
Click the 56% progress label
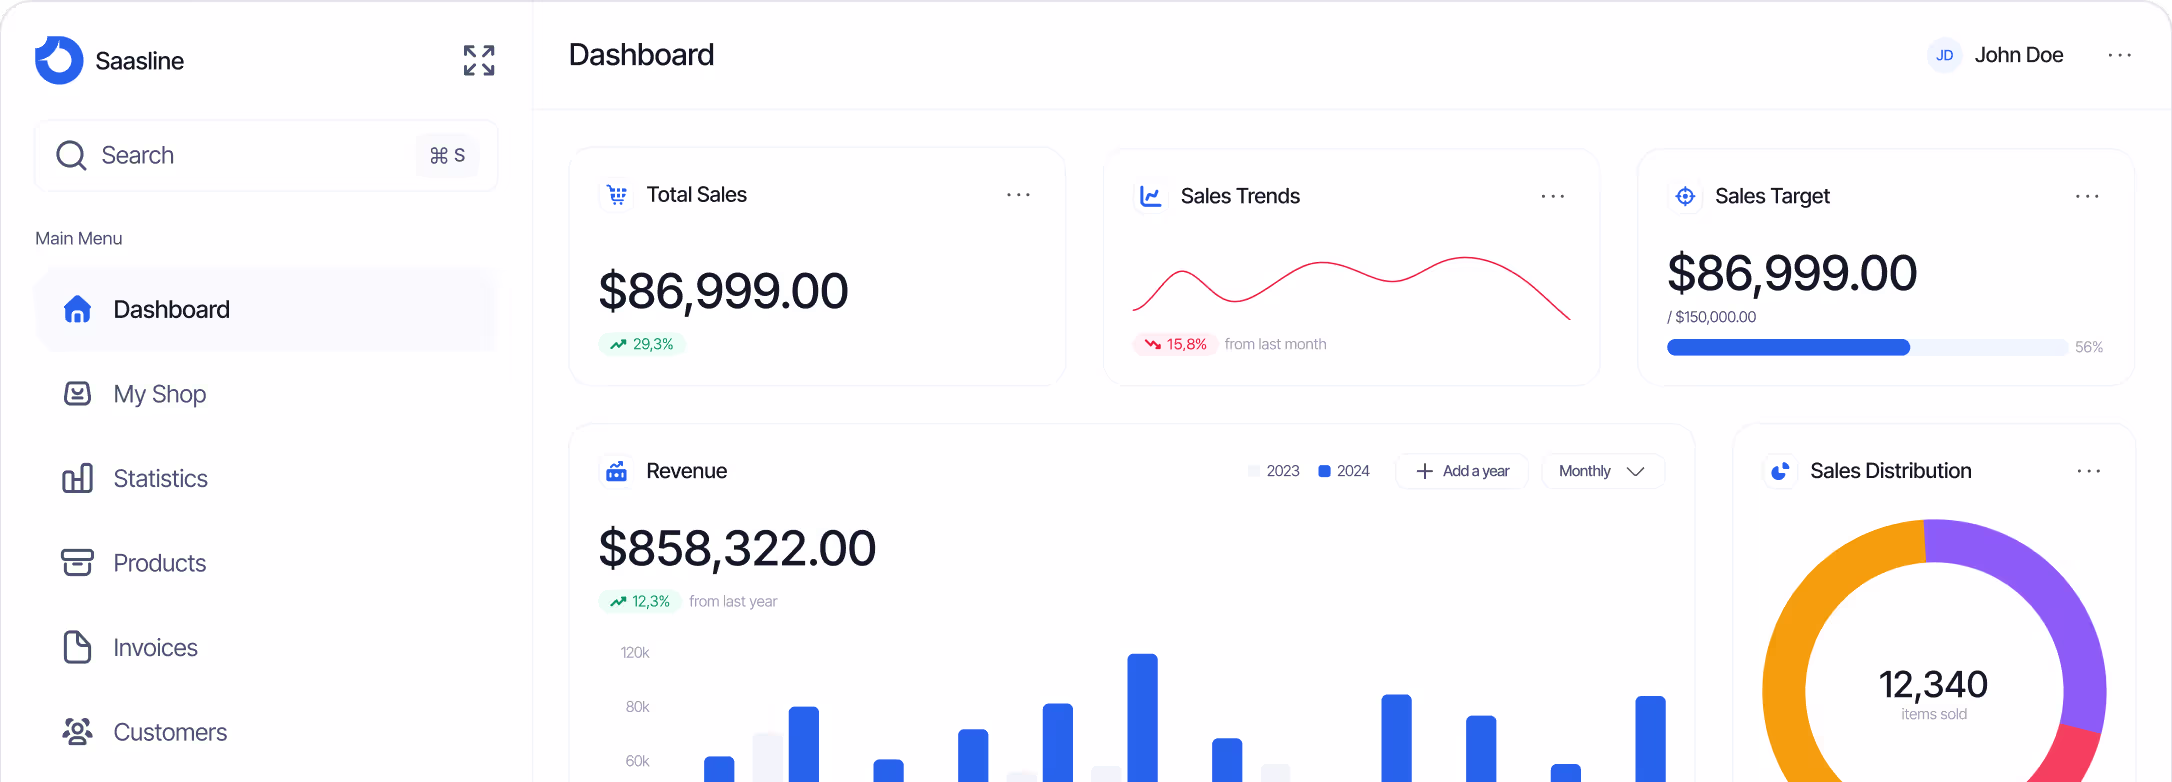coord(2089,347)
